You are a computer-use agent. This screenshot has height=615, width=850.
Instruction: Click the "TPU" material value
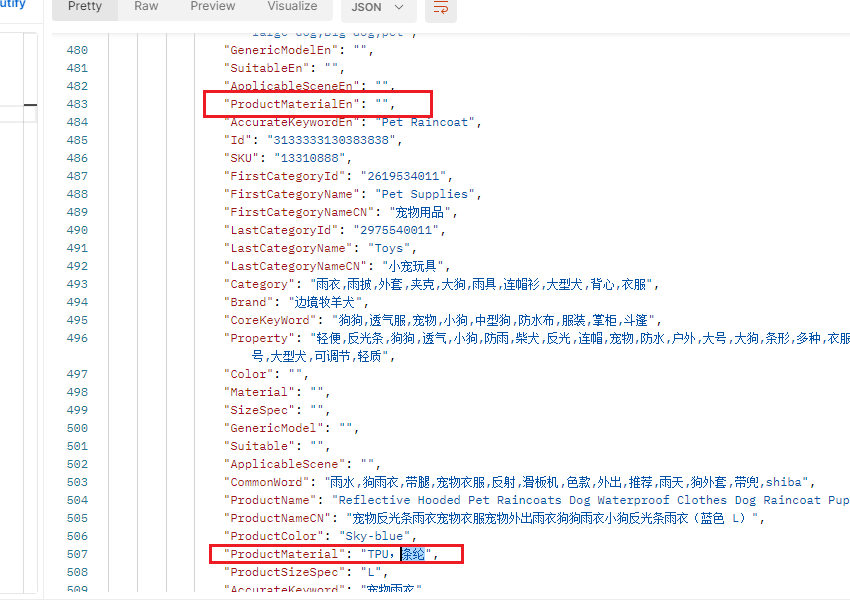(378, 554)
